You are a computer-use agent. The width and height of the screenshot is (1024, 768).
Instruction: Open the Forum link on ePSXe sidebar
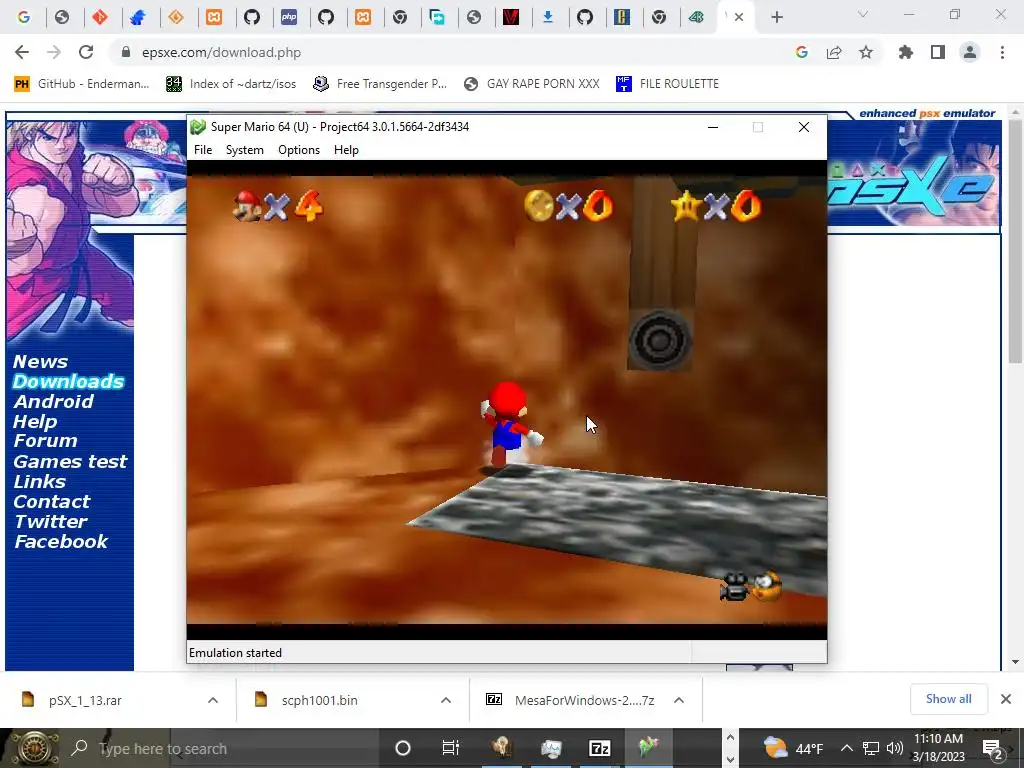(46, 441)
